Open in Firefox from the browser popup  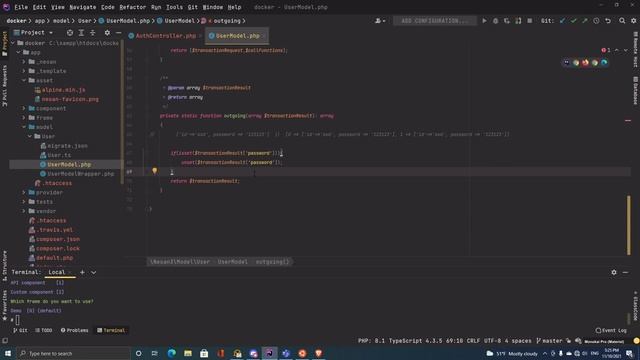point(585,62)
